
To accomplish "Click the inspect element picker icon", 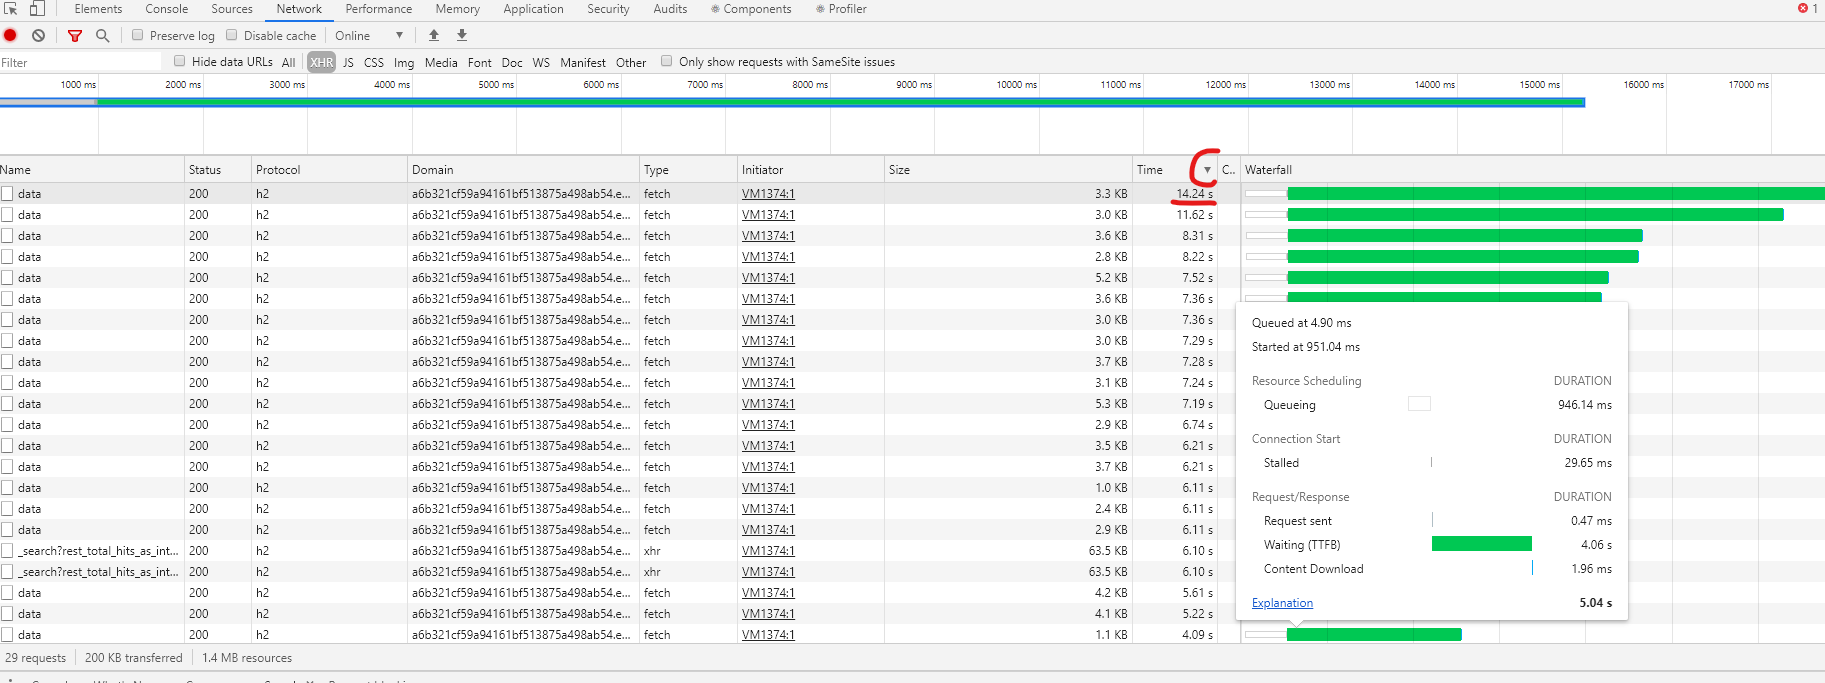I will pyautogui.click(x=11, y=8).
